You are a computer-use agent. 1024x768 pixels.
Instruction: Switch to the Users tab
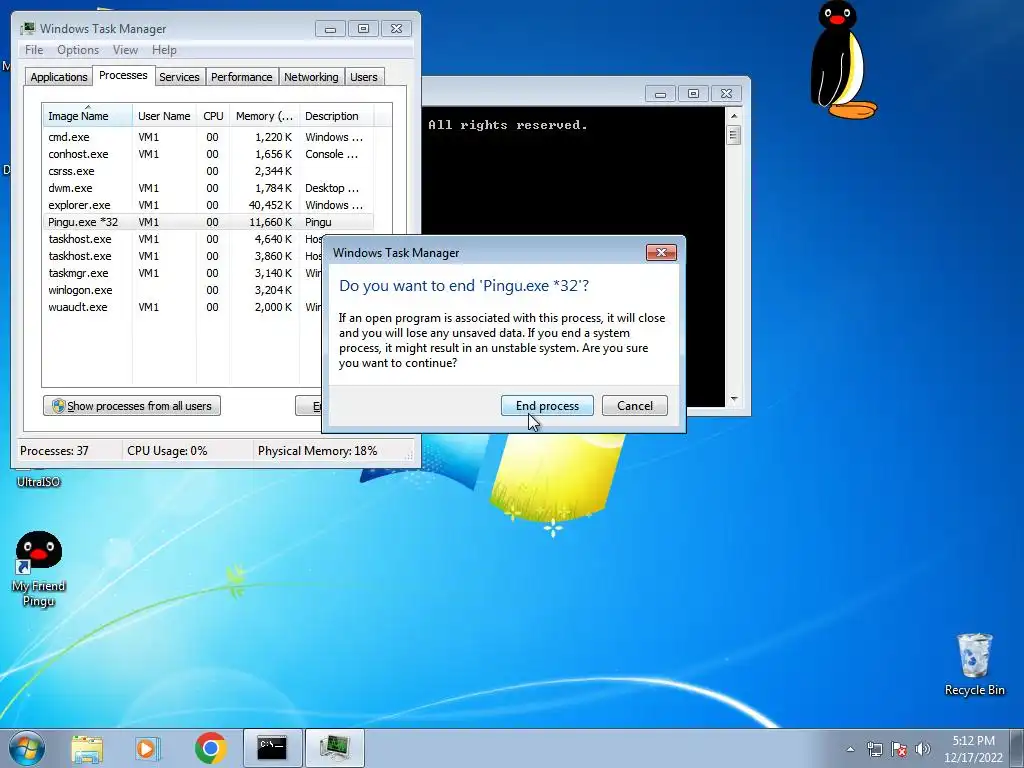click(364, 77)
